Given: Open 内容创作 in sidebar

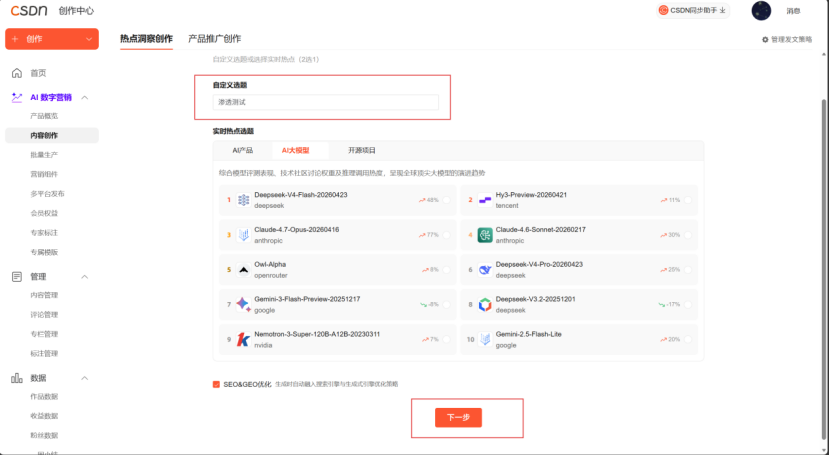Looking at the screenshot, I should 52,135.
